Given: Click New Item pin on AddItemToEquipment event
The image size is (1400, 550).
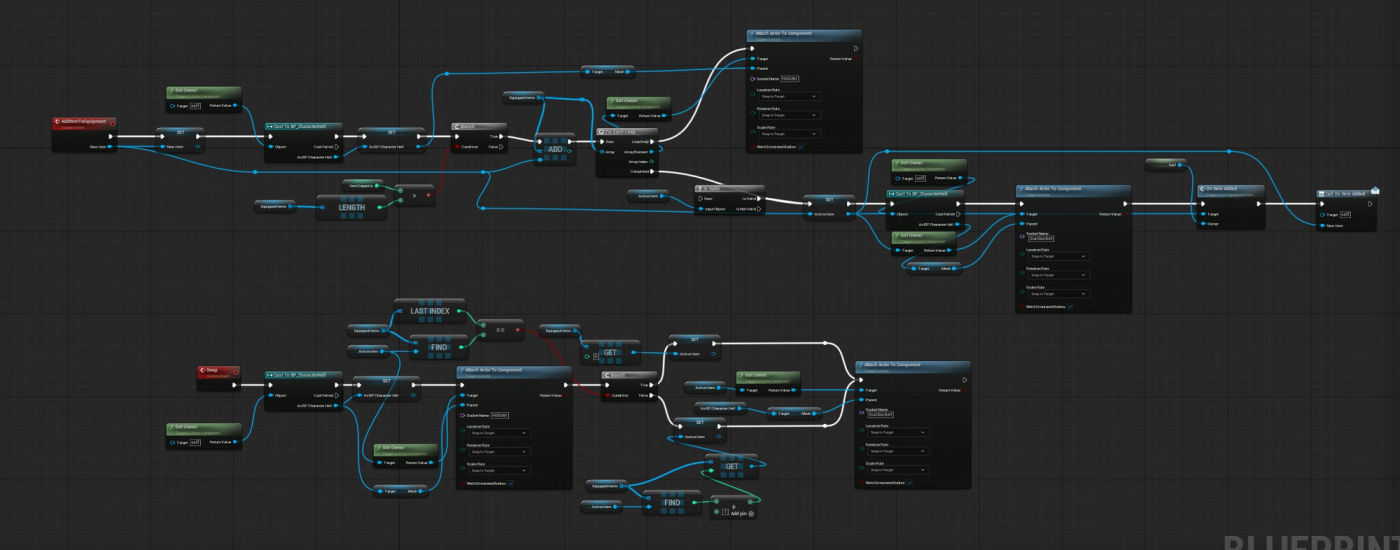Looking at the screenshot, I should click(x=112, y=147).
